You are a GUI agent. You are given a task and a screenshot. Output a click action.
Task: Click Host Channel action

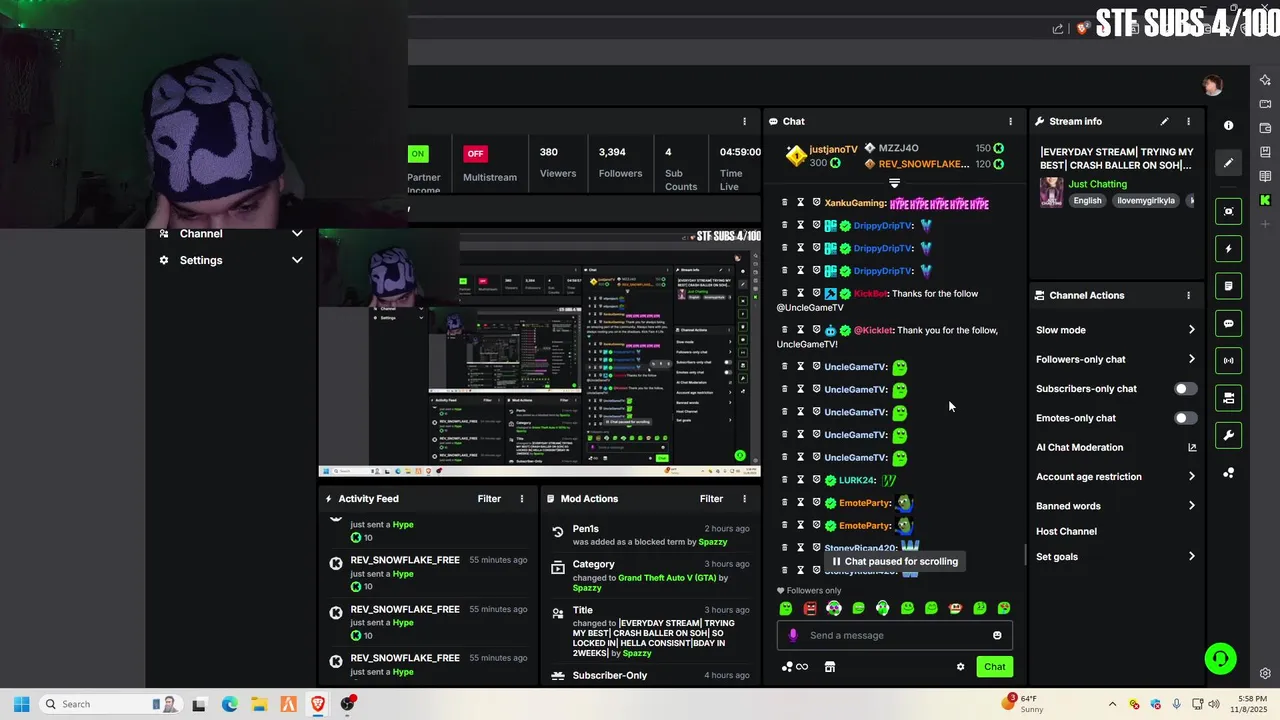1066,531
